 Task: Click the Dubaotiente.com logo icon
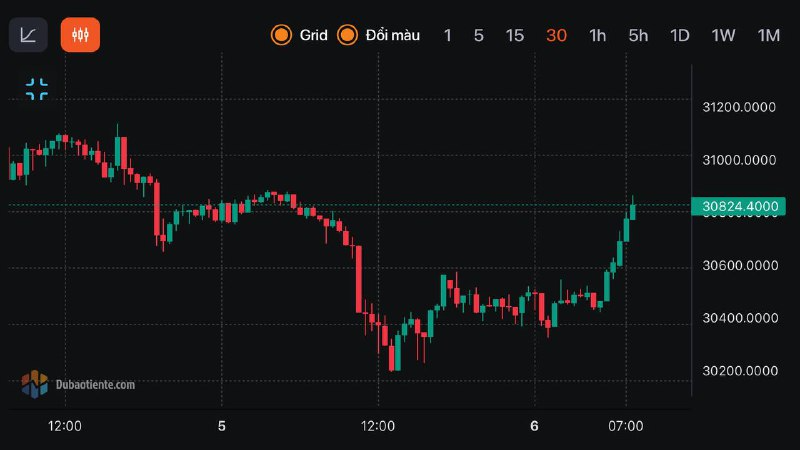[x=35, y=382]
